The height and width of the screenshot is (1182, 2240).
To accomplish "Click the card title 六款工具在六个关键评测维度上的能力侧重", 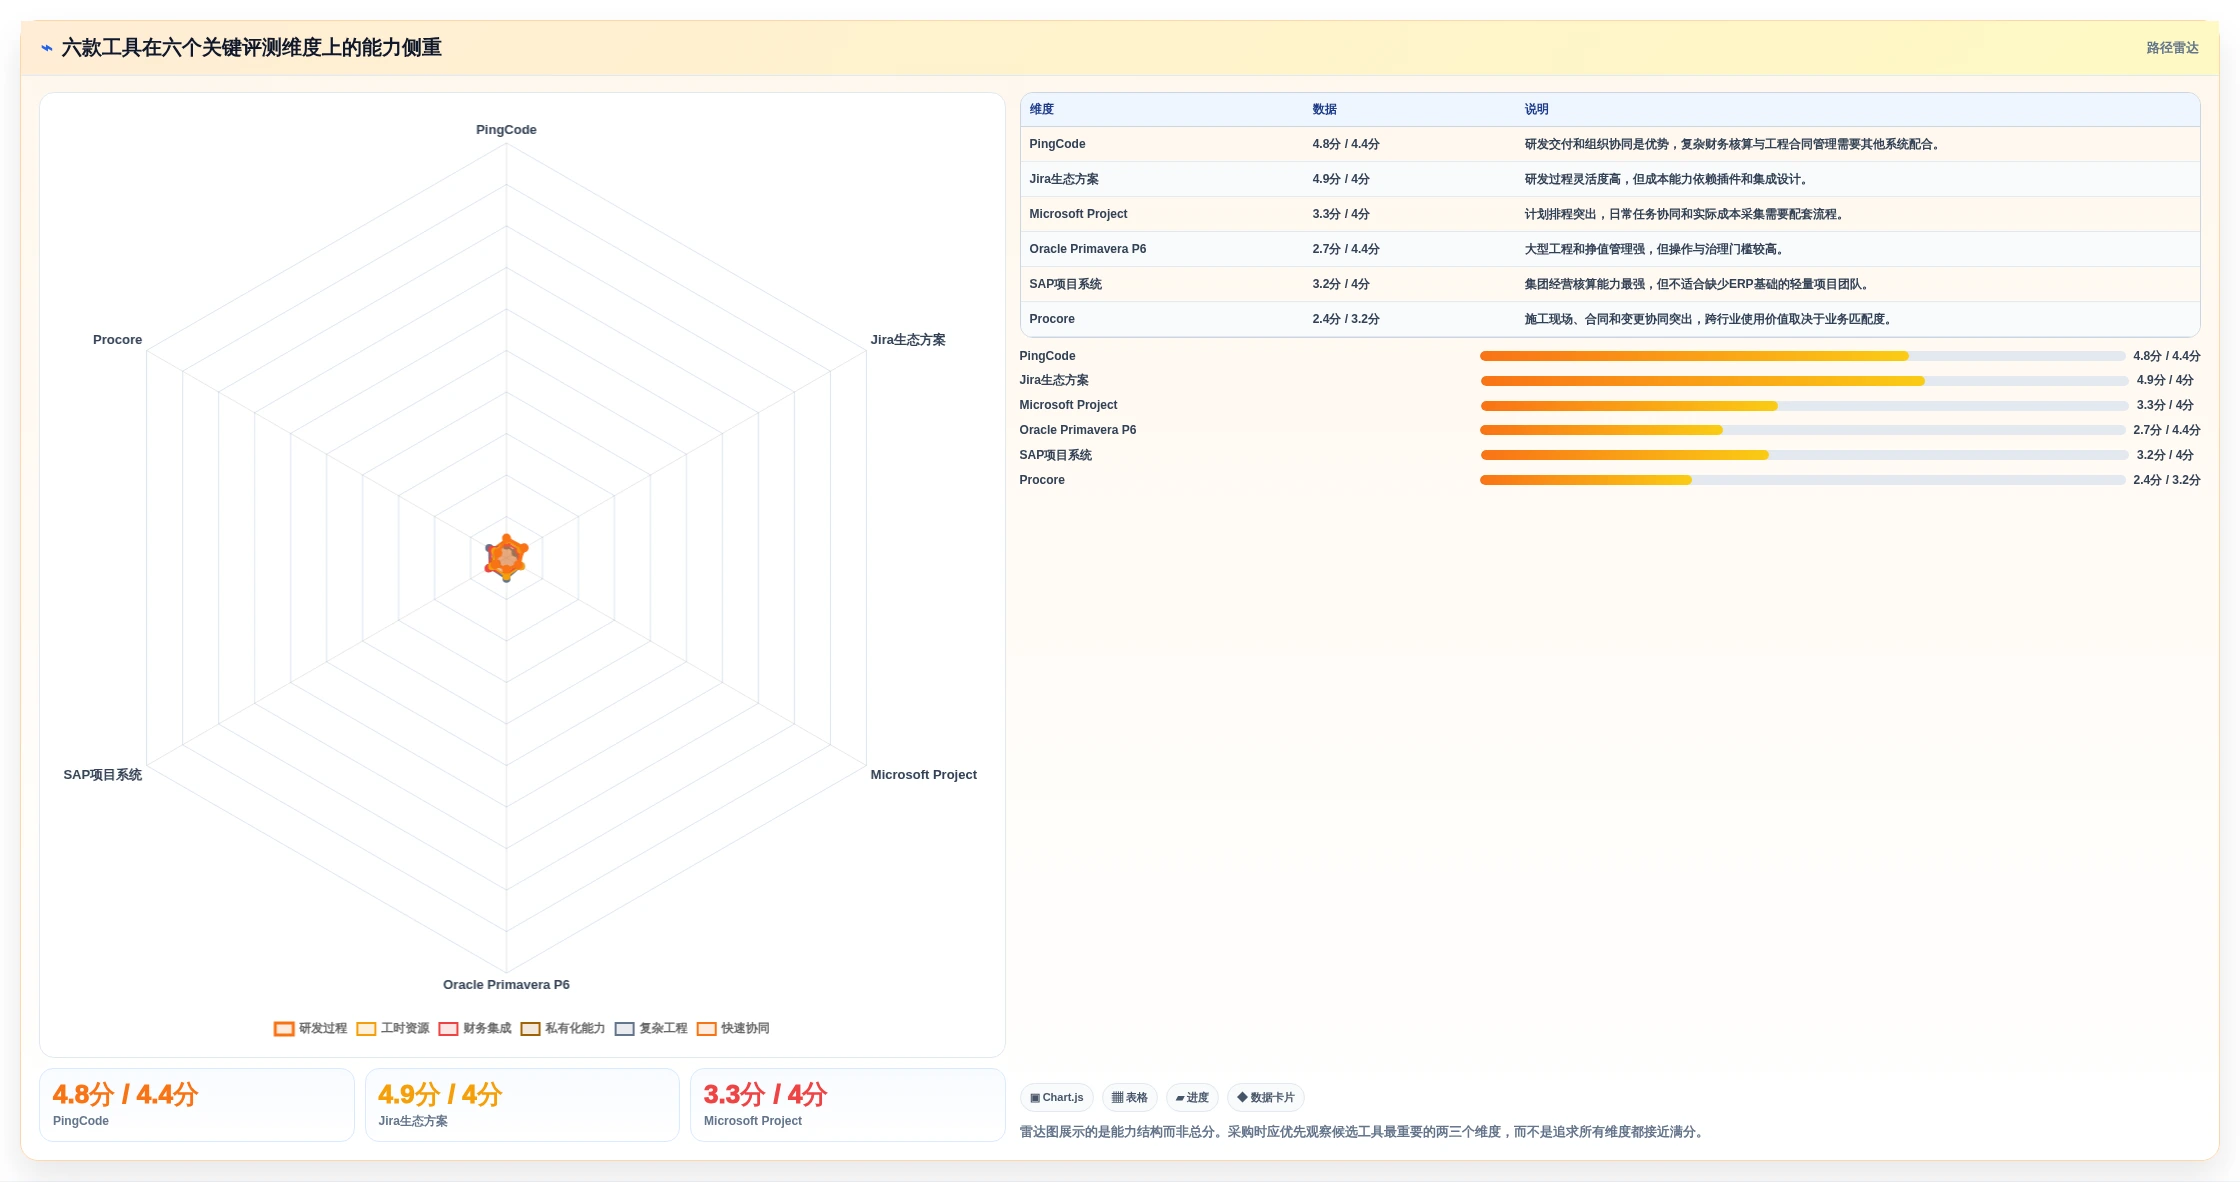I will point(251,48).
